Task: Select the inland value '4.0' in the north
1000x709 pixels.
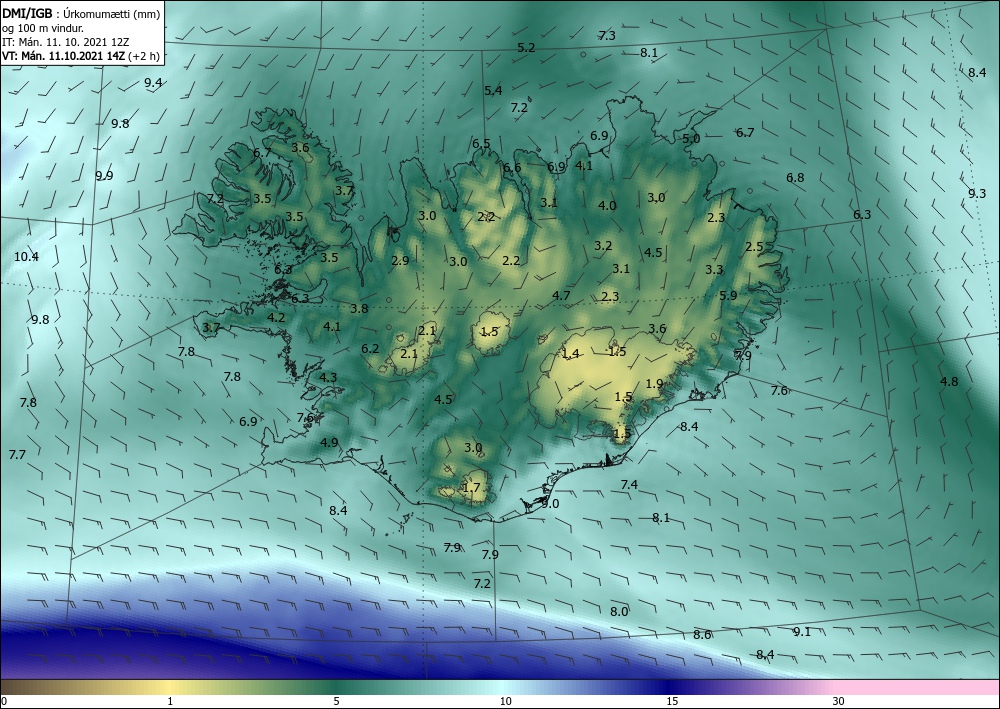Action: (x=607, y=205)
